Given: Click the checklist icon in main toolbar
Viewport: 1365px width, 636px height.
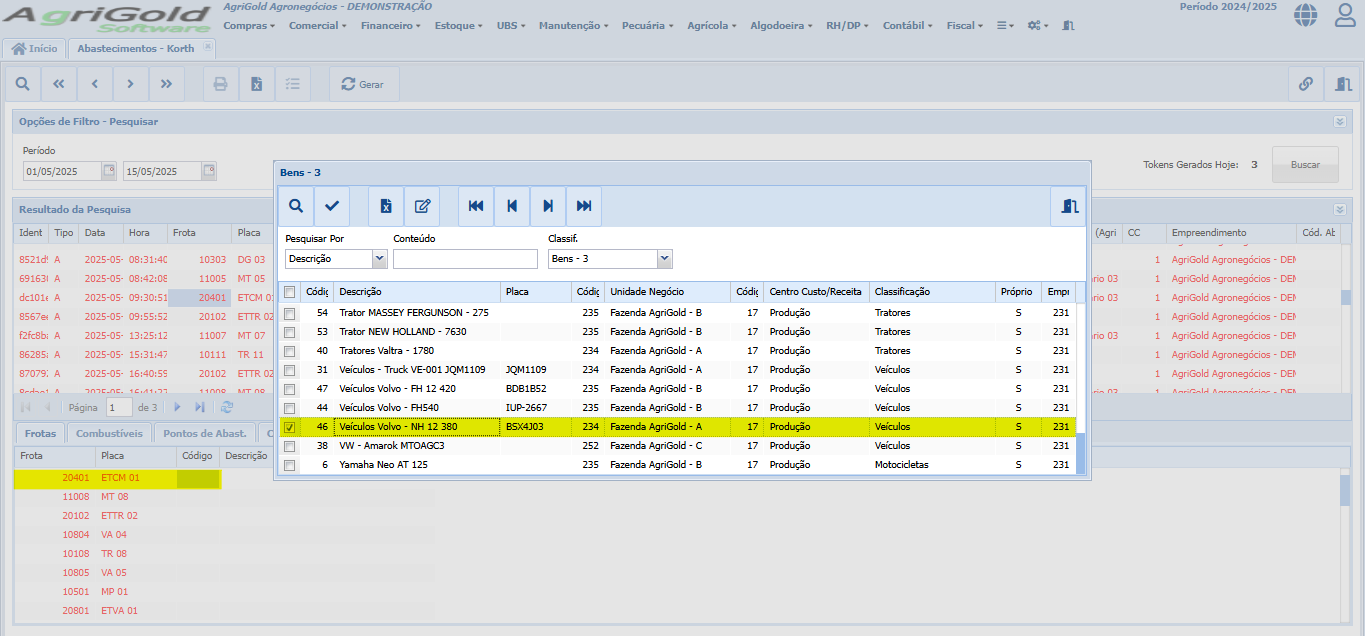Looking at the screenshot, I should tap(293, 84).
